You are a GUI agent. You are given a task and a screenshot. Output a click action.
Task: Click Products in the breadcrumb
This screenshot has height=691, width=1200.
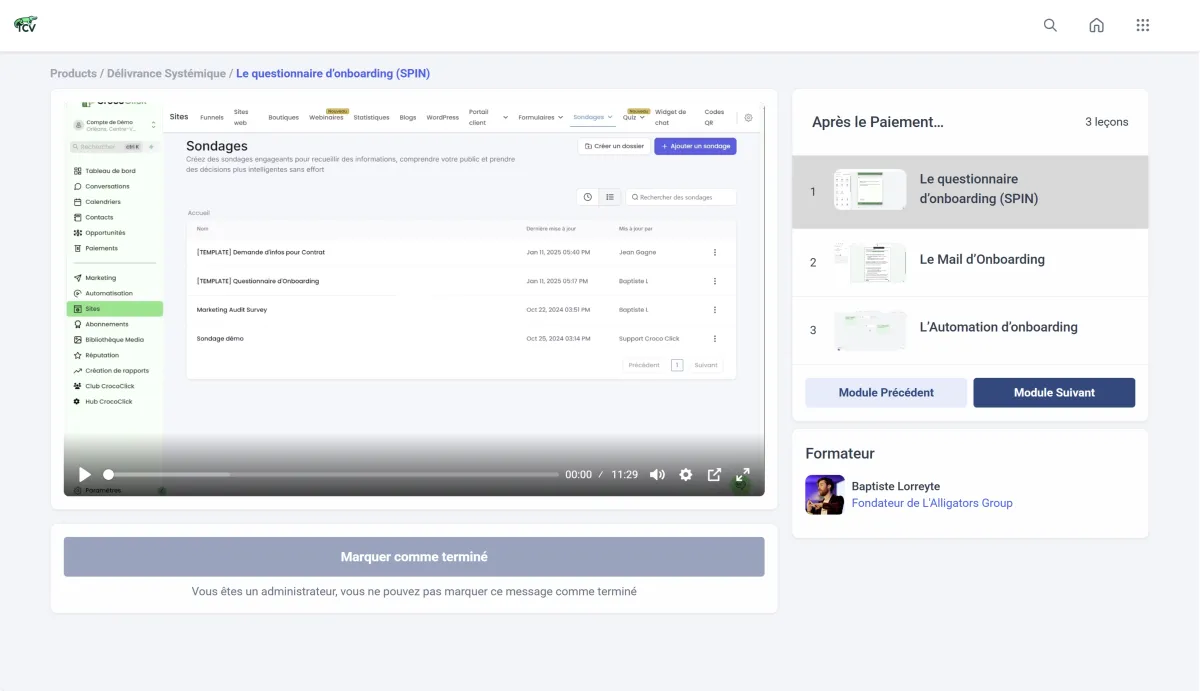click(x=73, y=74)
